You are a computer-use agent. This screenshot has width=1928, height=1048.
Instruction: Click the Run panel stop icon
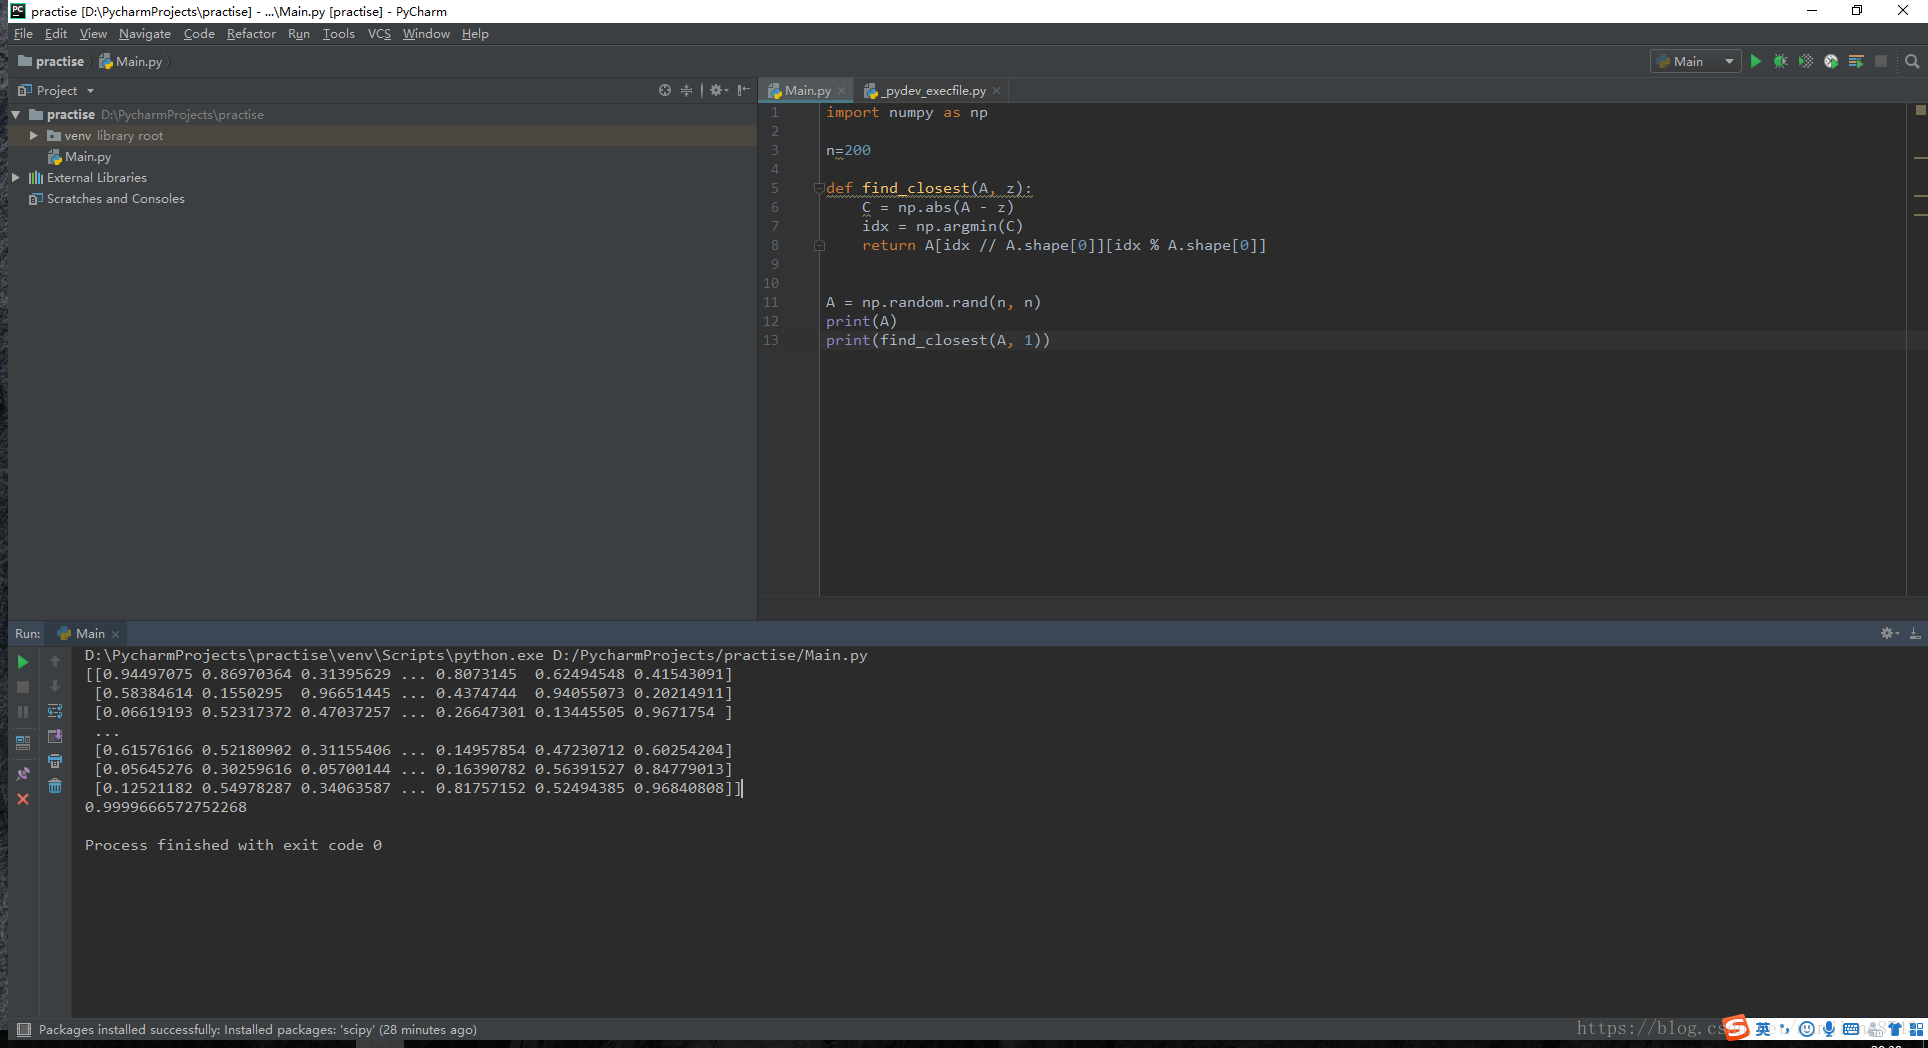[x=23, y=687]
